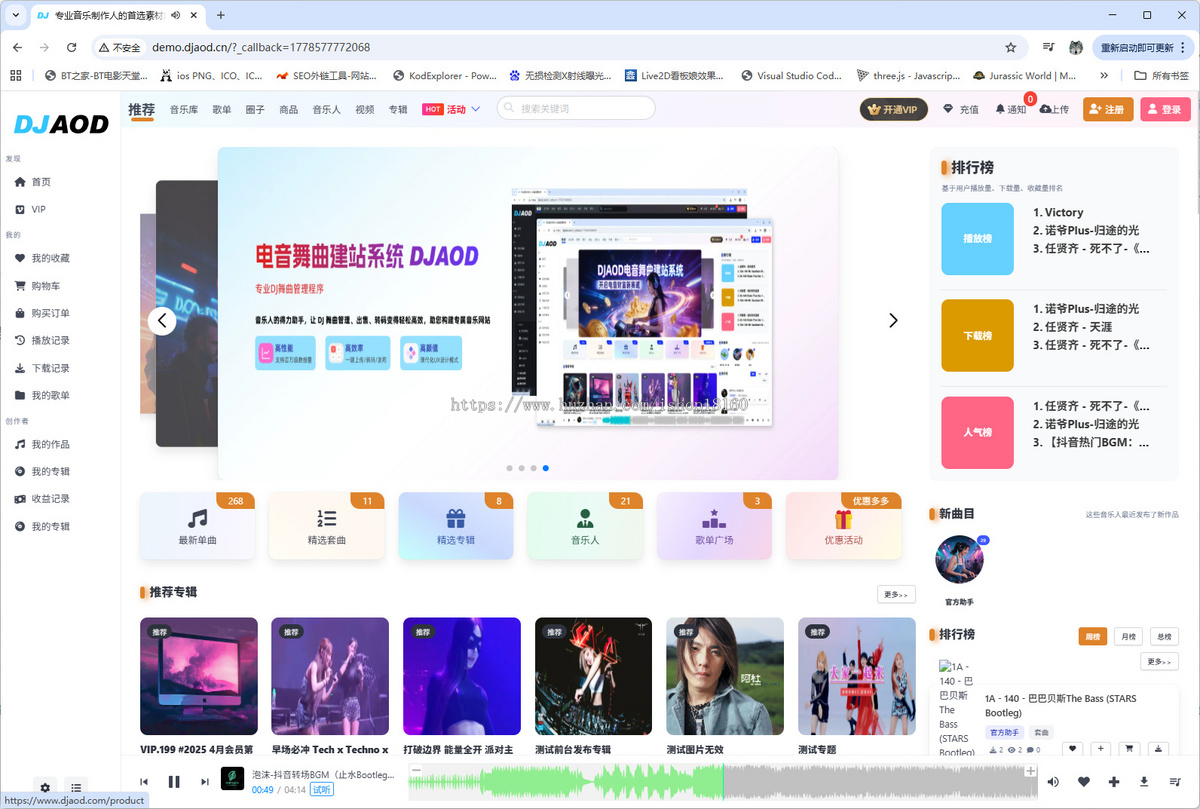
Task: Open 歌单广场 category card
Action: [x=714, y=526]
